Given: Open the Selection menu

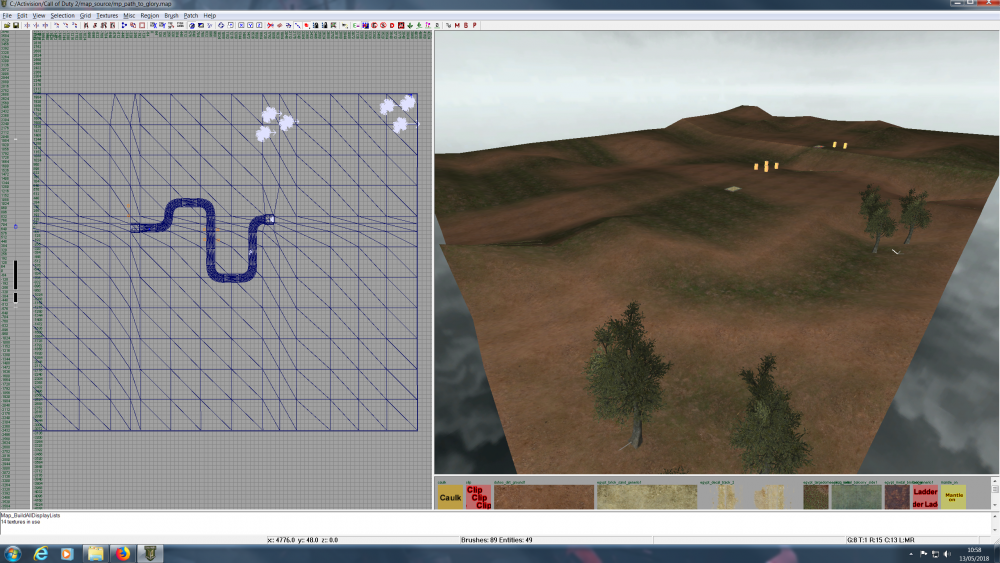Looking at the screenshot, I should [x=62, y=16].
